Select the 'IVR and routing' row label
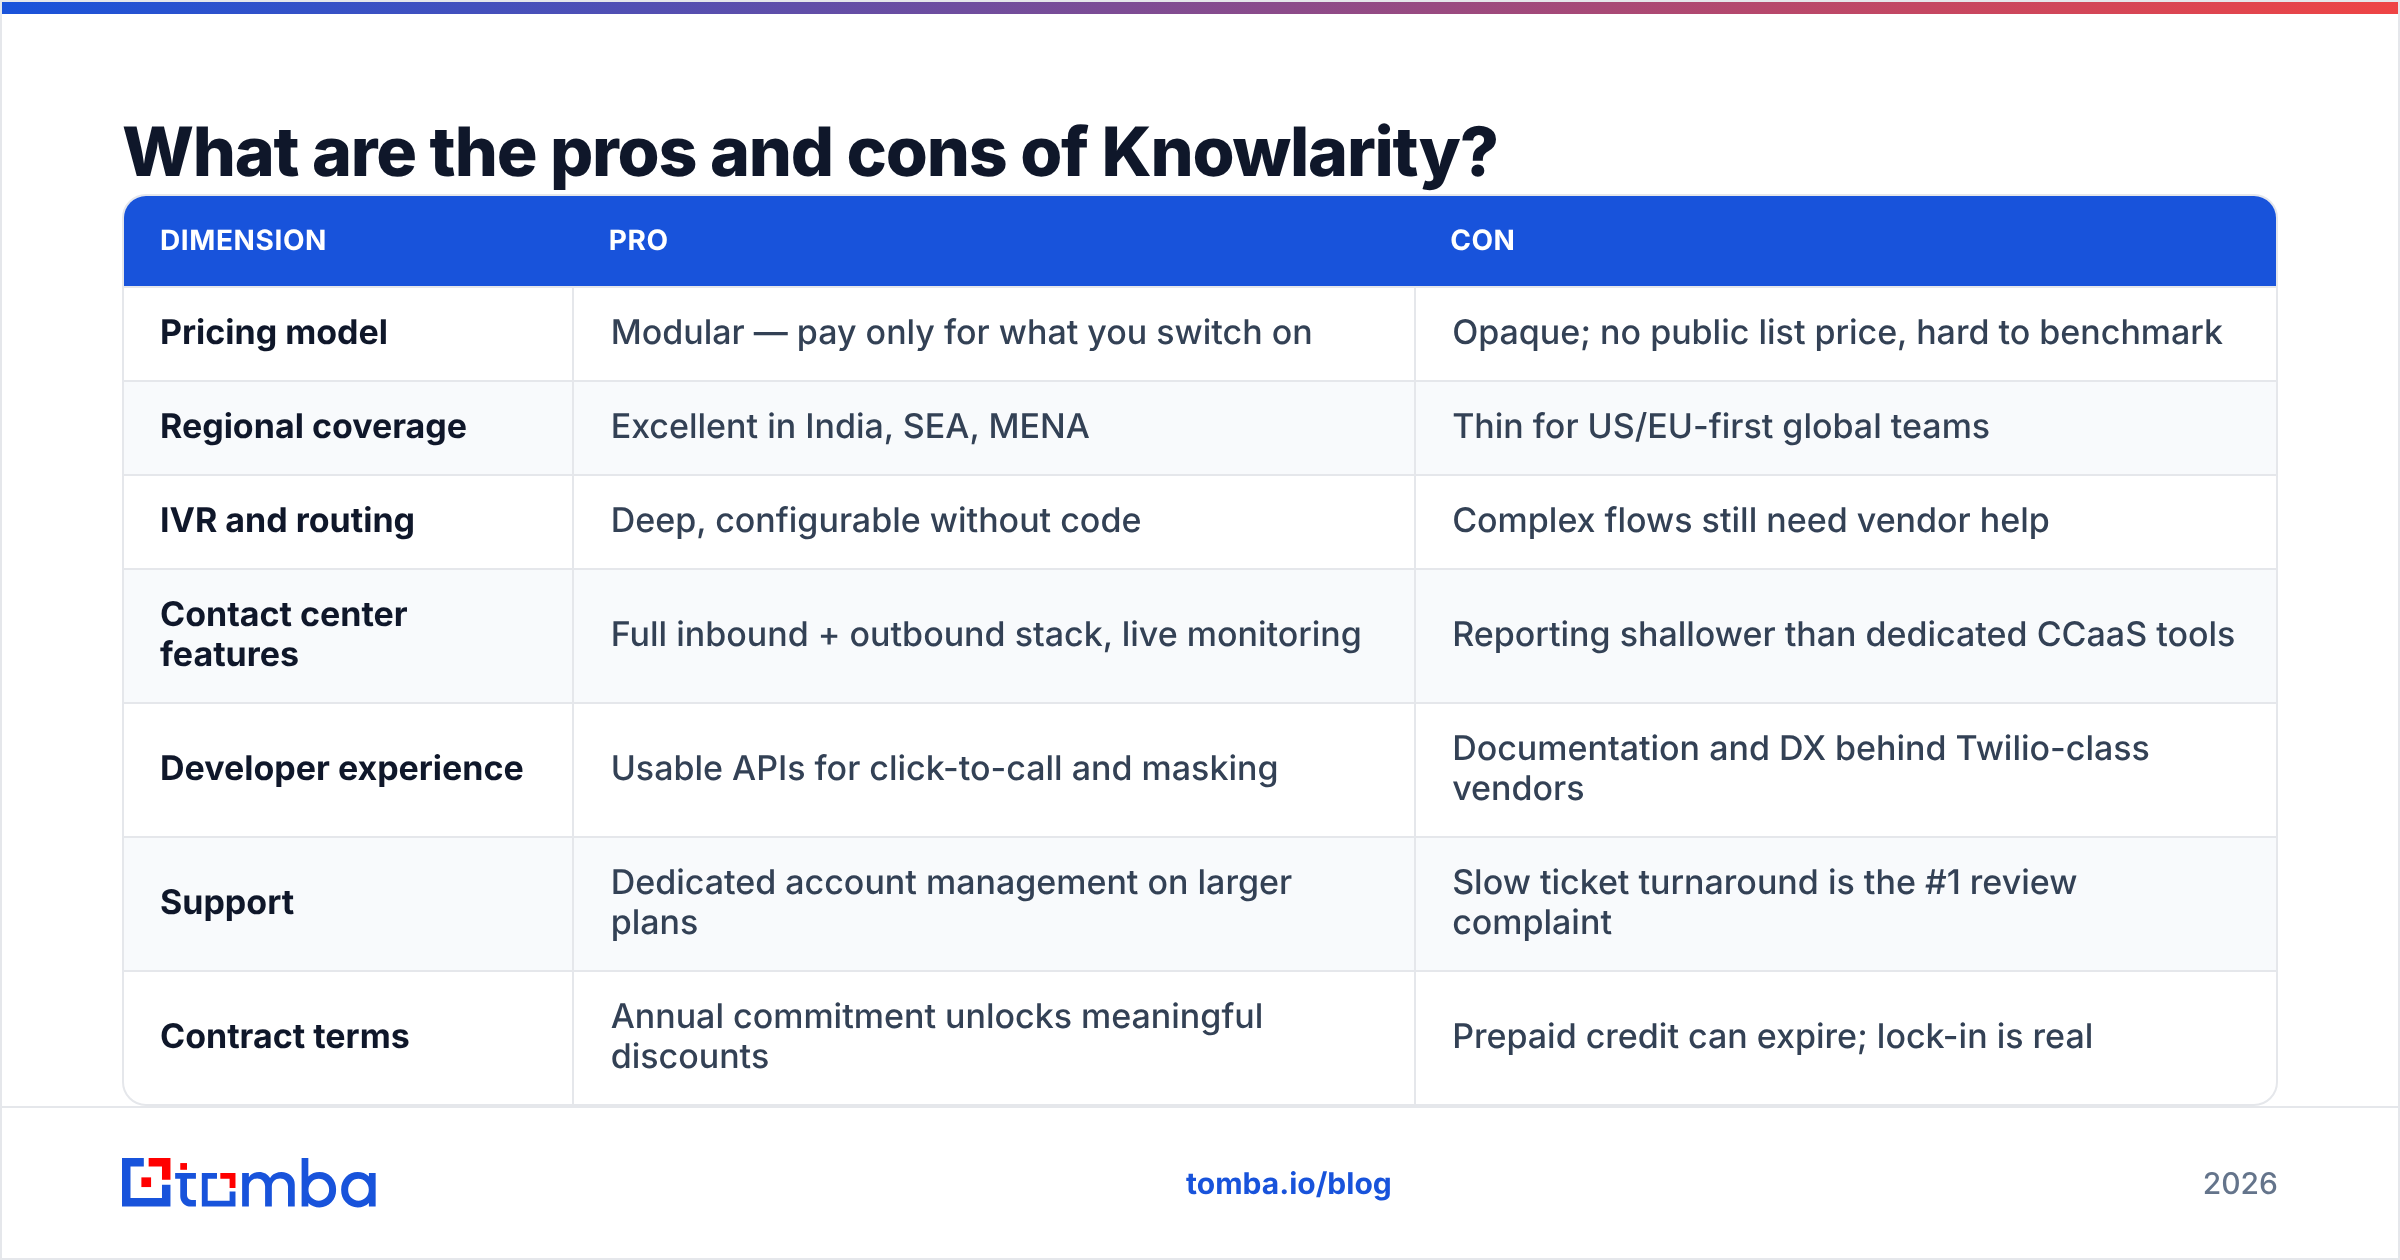The height and width of the screenshot is (1260, 2400). (x=287, y=520)
